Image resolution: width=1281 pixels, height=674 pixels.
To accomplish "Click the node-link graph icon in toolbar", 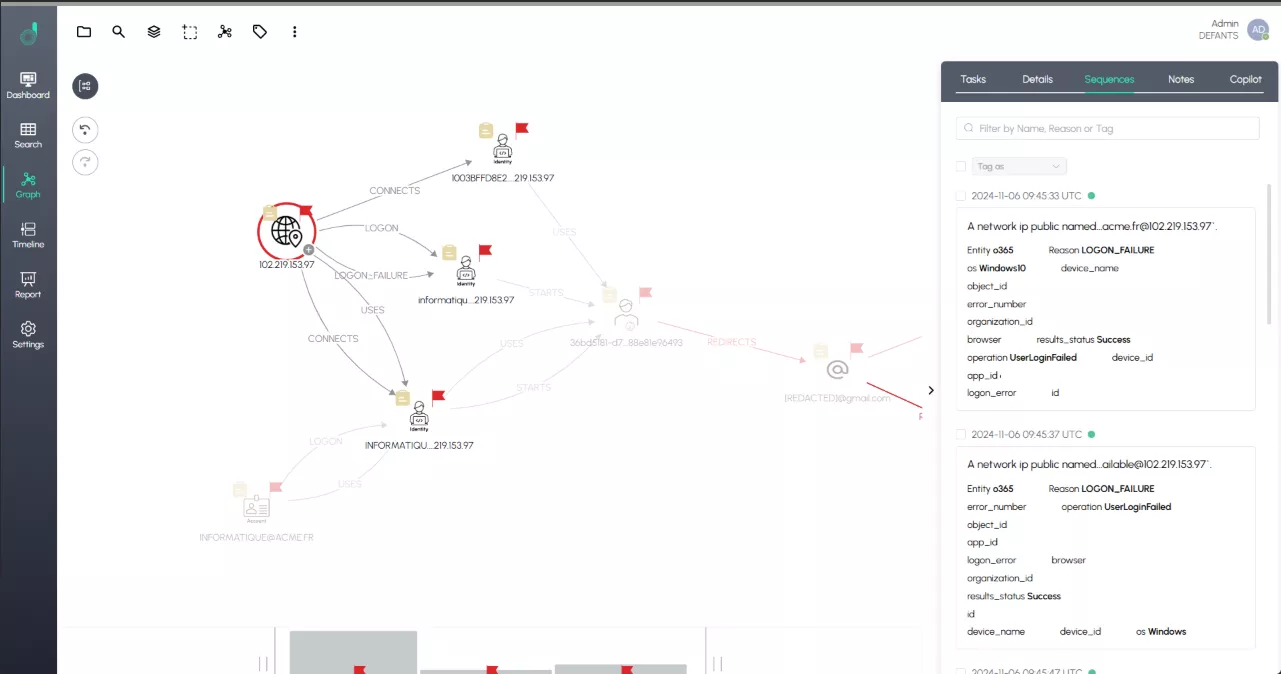I will tap(225, 32).
